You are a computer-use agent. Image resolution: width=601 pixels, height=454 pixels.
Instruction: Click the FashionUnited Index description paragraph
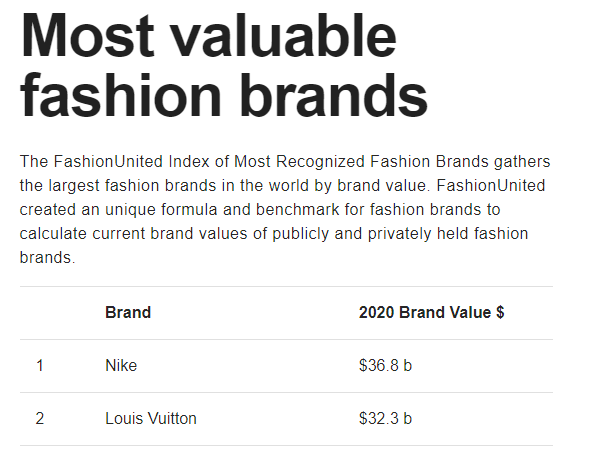(x=285, y=209)
